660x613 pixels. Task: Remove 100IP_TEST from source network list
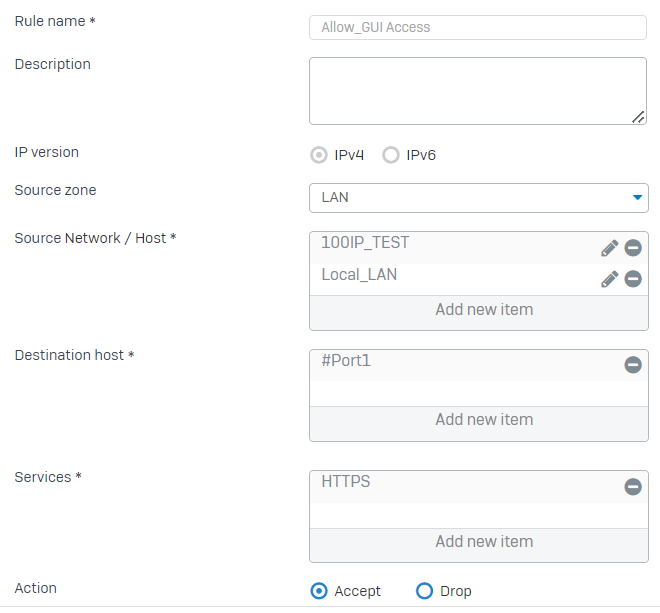click(x=633, y=248)
